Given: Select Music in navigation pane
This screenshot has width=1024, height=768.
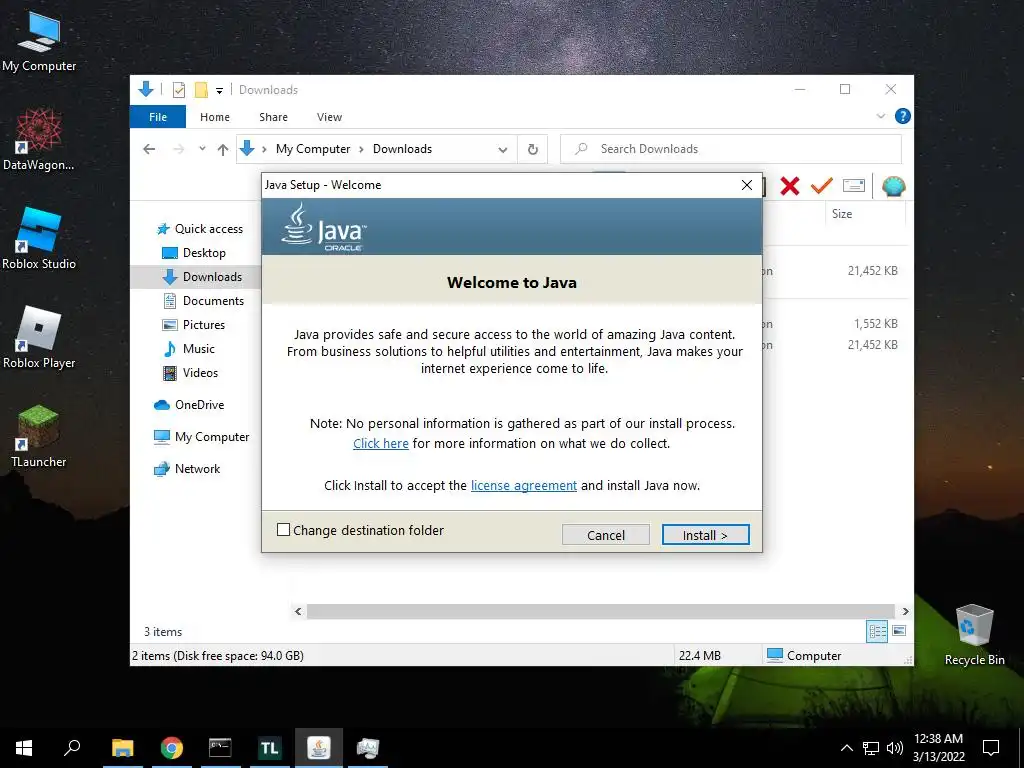Looking at the screenshot, I should tap(189, 349).
